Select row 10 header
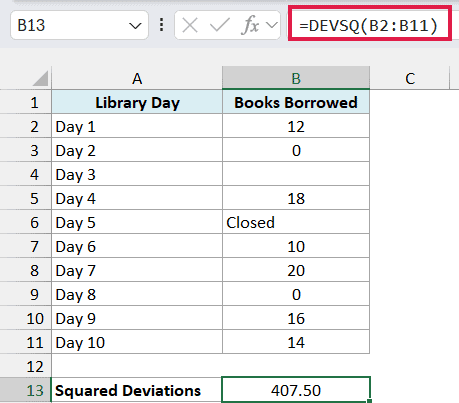Viewport: 459px width, 403px height. [26, 318]
